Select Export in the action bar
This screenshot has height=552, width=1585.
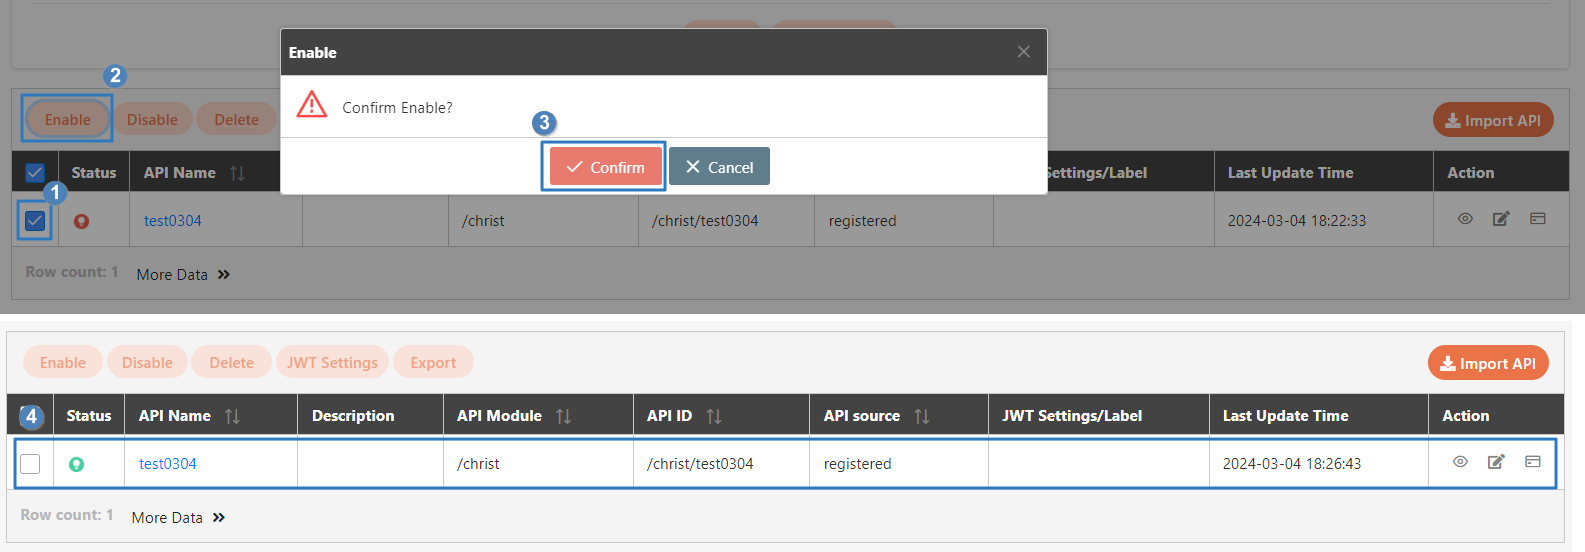coord(433,363)
